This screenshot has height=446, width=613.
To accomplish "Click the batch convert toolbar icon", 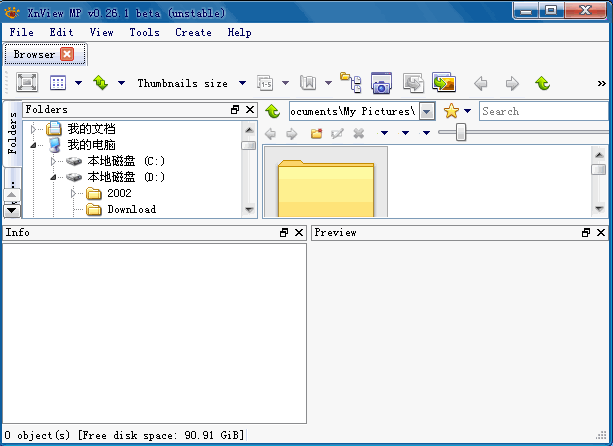I will coord(412,83).
